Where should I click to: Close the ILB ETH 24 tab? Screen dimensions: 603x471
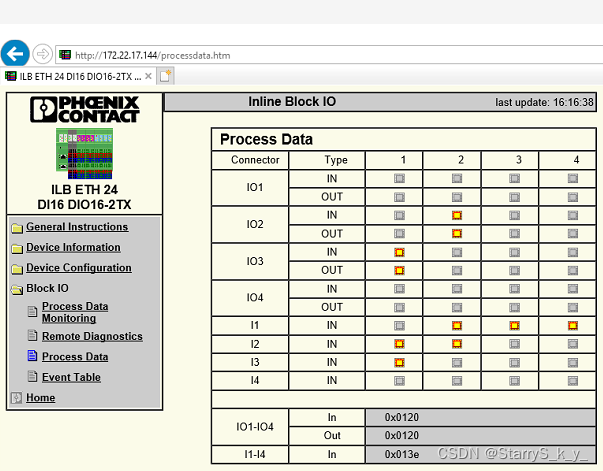[148, 76]
